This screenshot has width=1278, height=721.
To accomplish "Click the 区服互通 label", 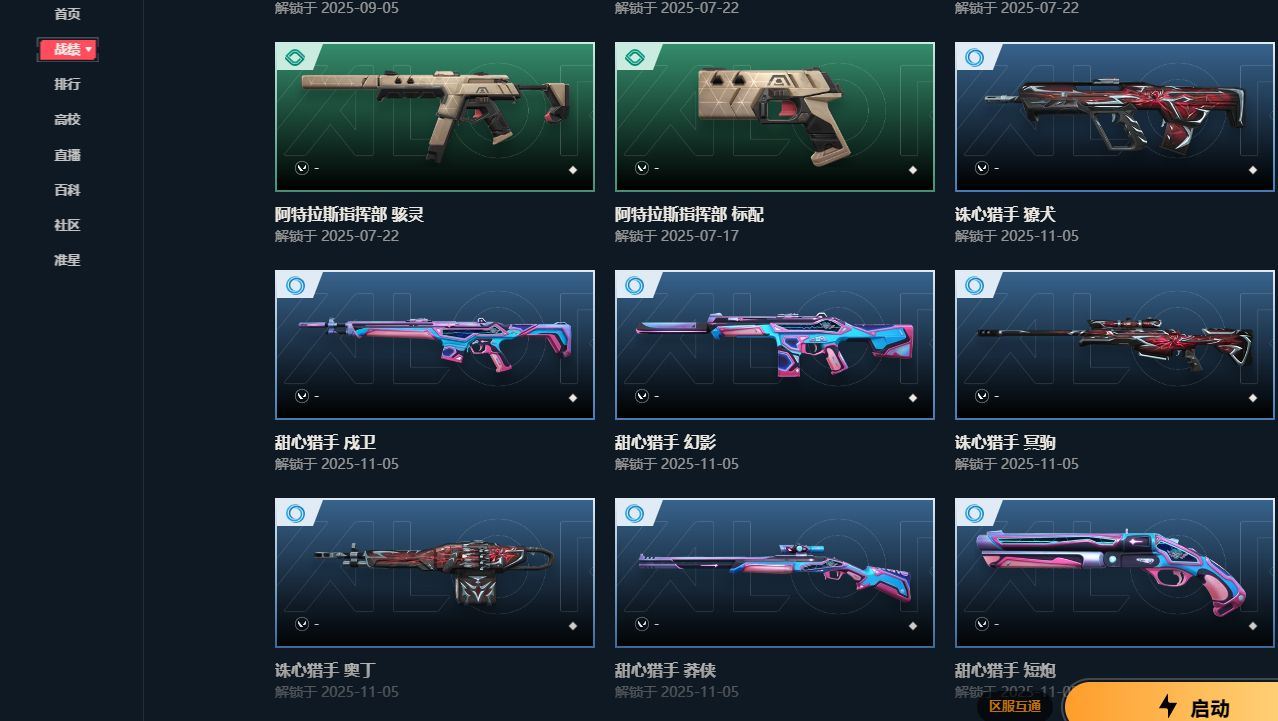I will click(1014, 706).
